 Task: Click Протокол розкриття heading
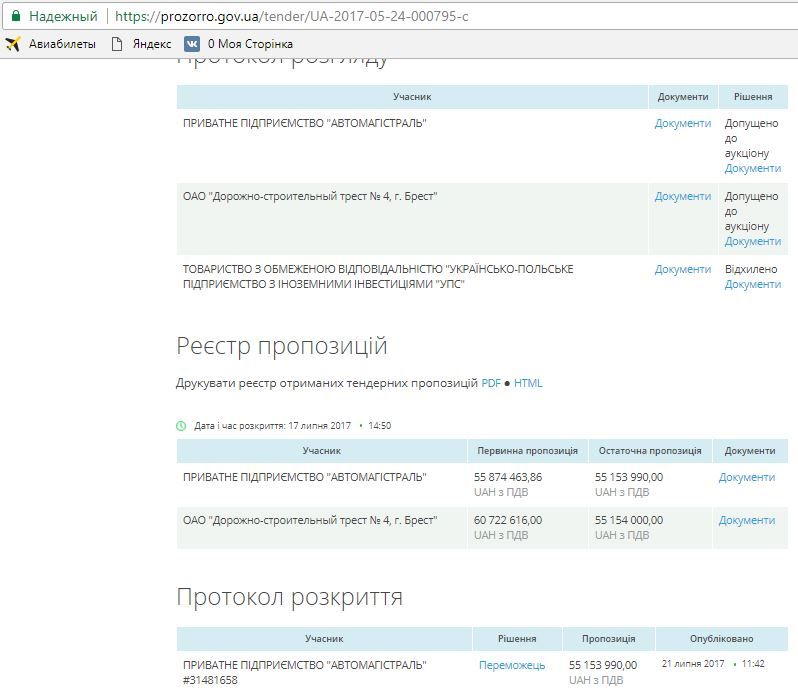coord(290,597)
